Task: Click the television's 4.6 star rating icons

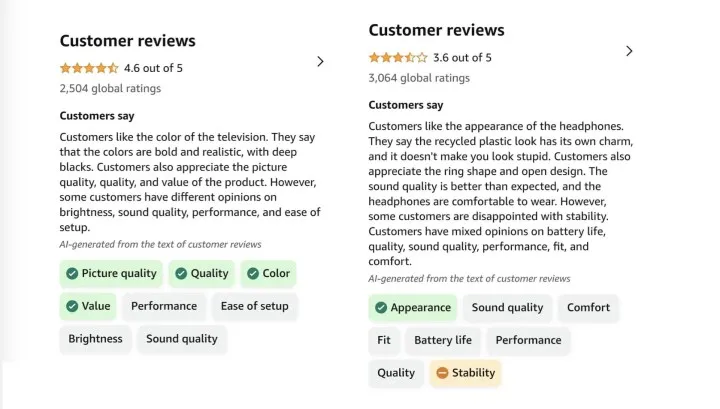Action: tap(89, 68)
